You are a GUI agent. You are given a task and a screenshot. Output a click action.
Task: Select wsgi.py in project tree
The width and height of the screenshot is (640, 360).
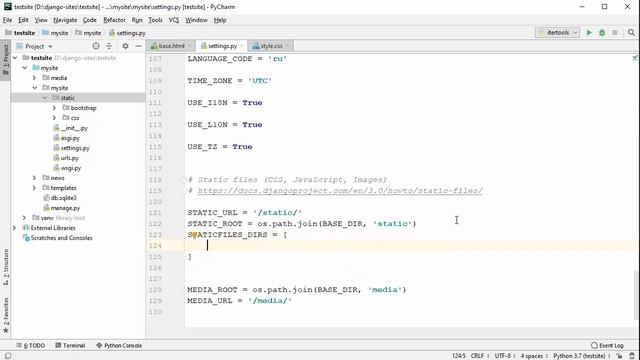tap(67, 168)
